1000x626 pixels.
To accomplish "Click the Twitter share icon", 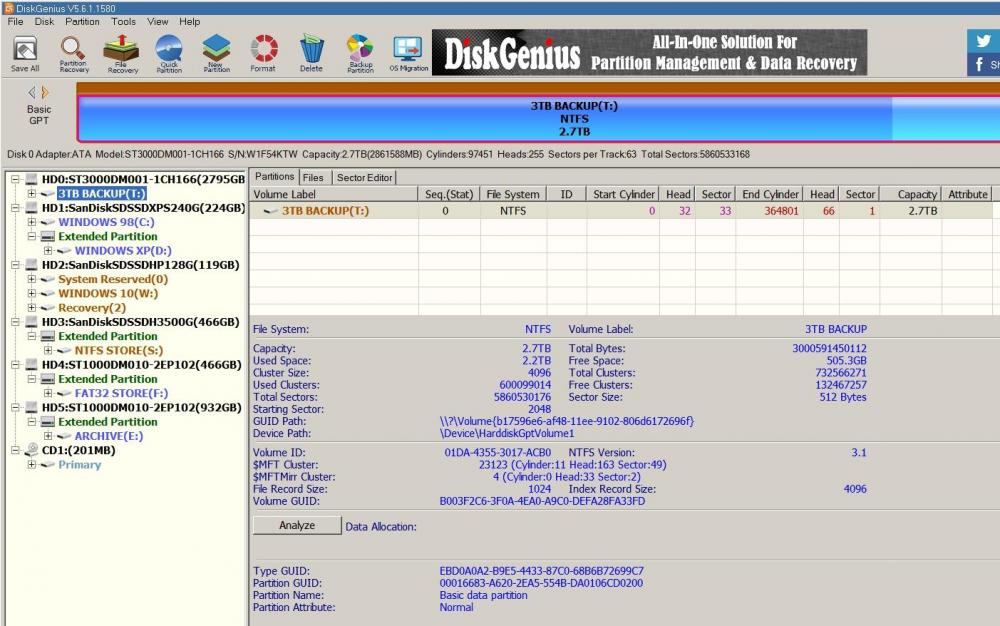I will (983, 41).
